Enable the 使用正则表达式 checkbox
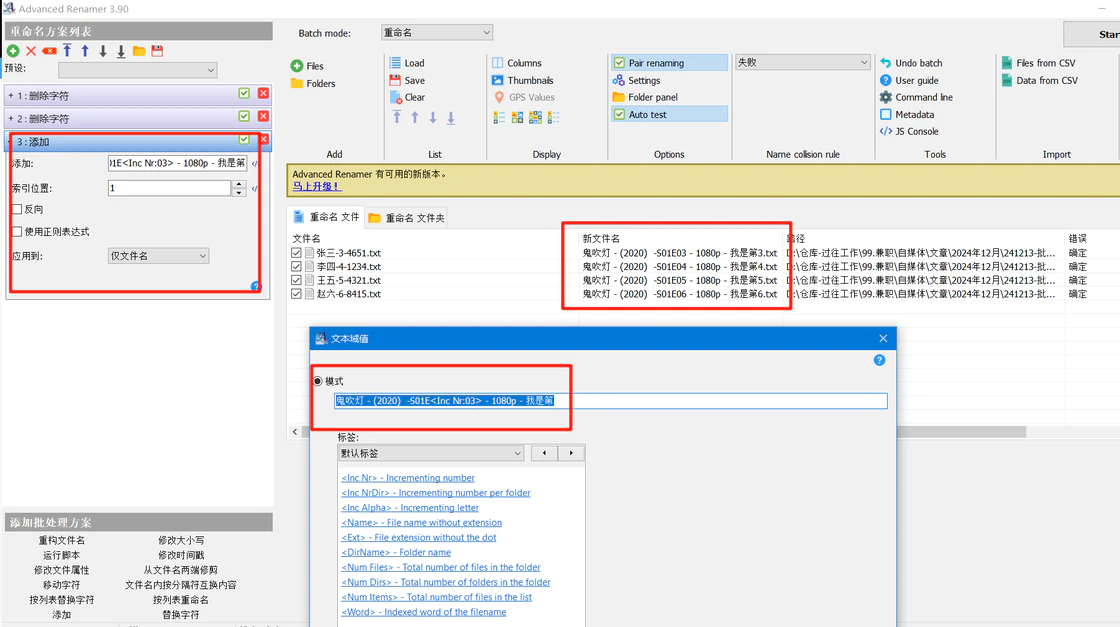 pyautogui.click(x=17, y=231)
